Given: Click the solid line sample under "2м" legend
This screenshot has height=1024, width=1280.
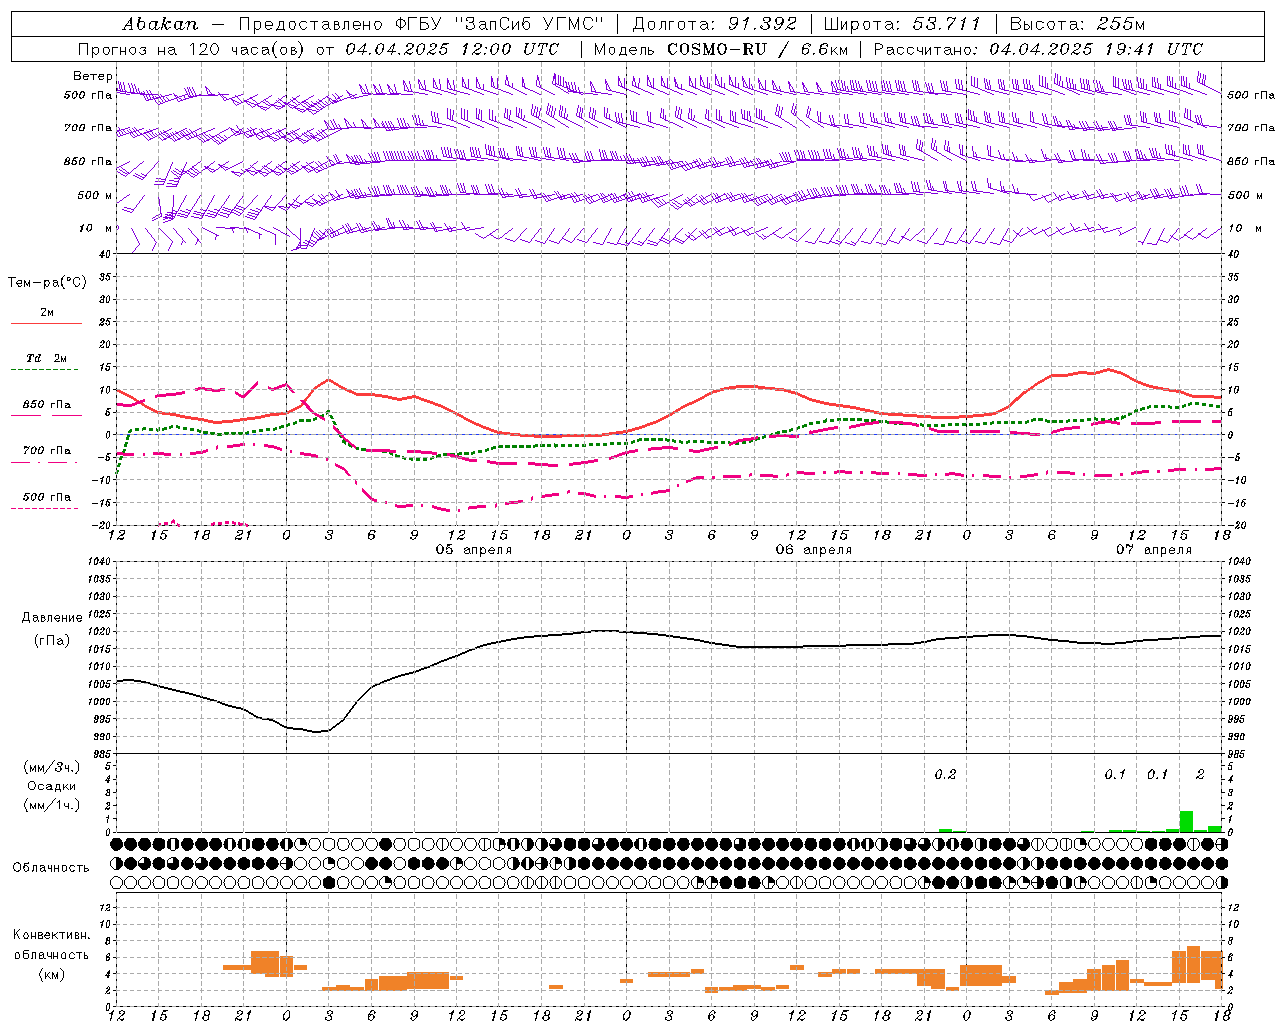Looking at the screenshot, I should pyautogui.click(x=46, y=324).
